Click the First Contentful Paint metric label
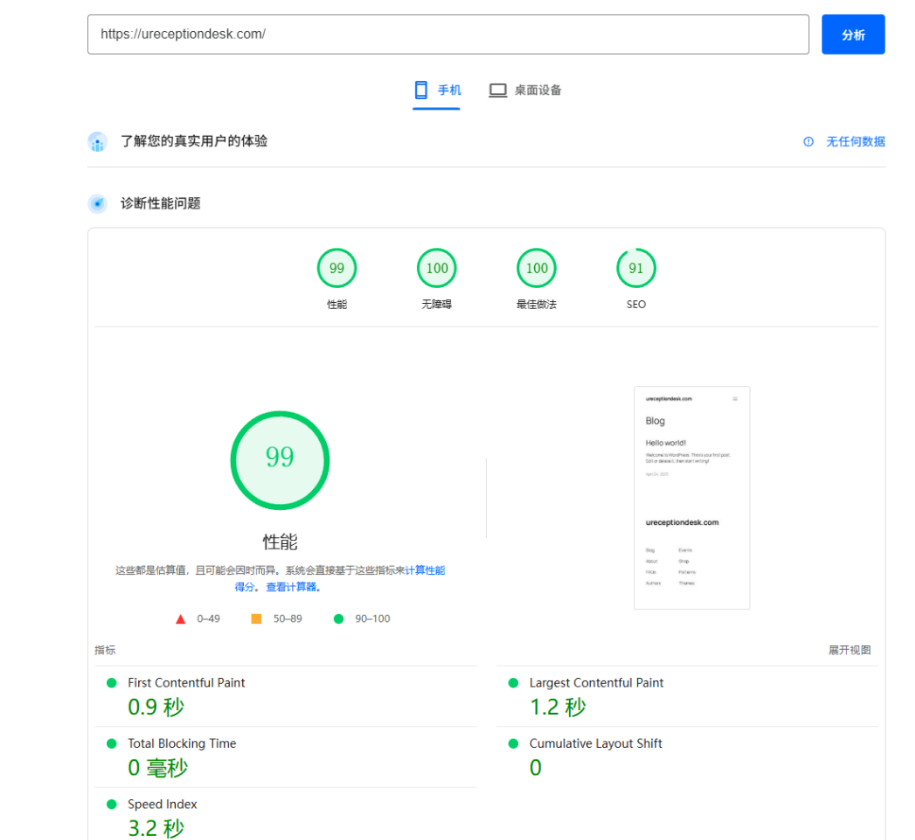 pyautogui.click(x=186, y=683)
